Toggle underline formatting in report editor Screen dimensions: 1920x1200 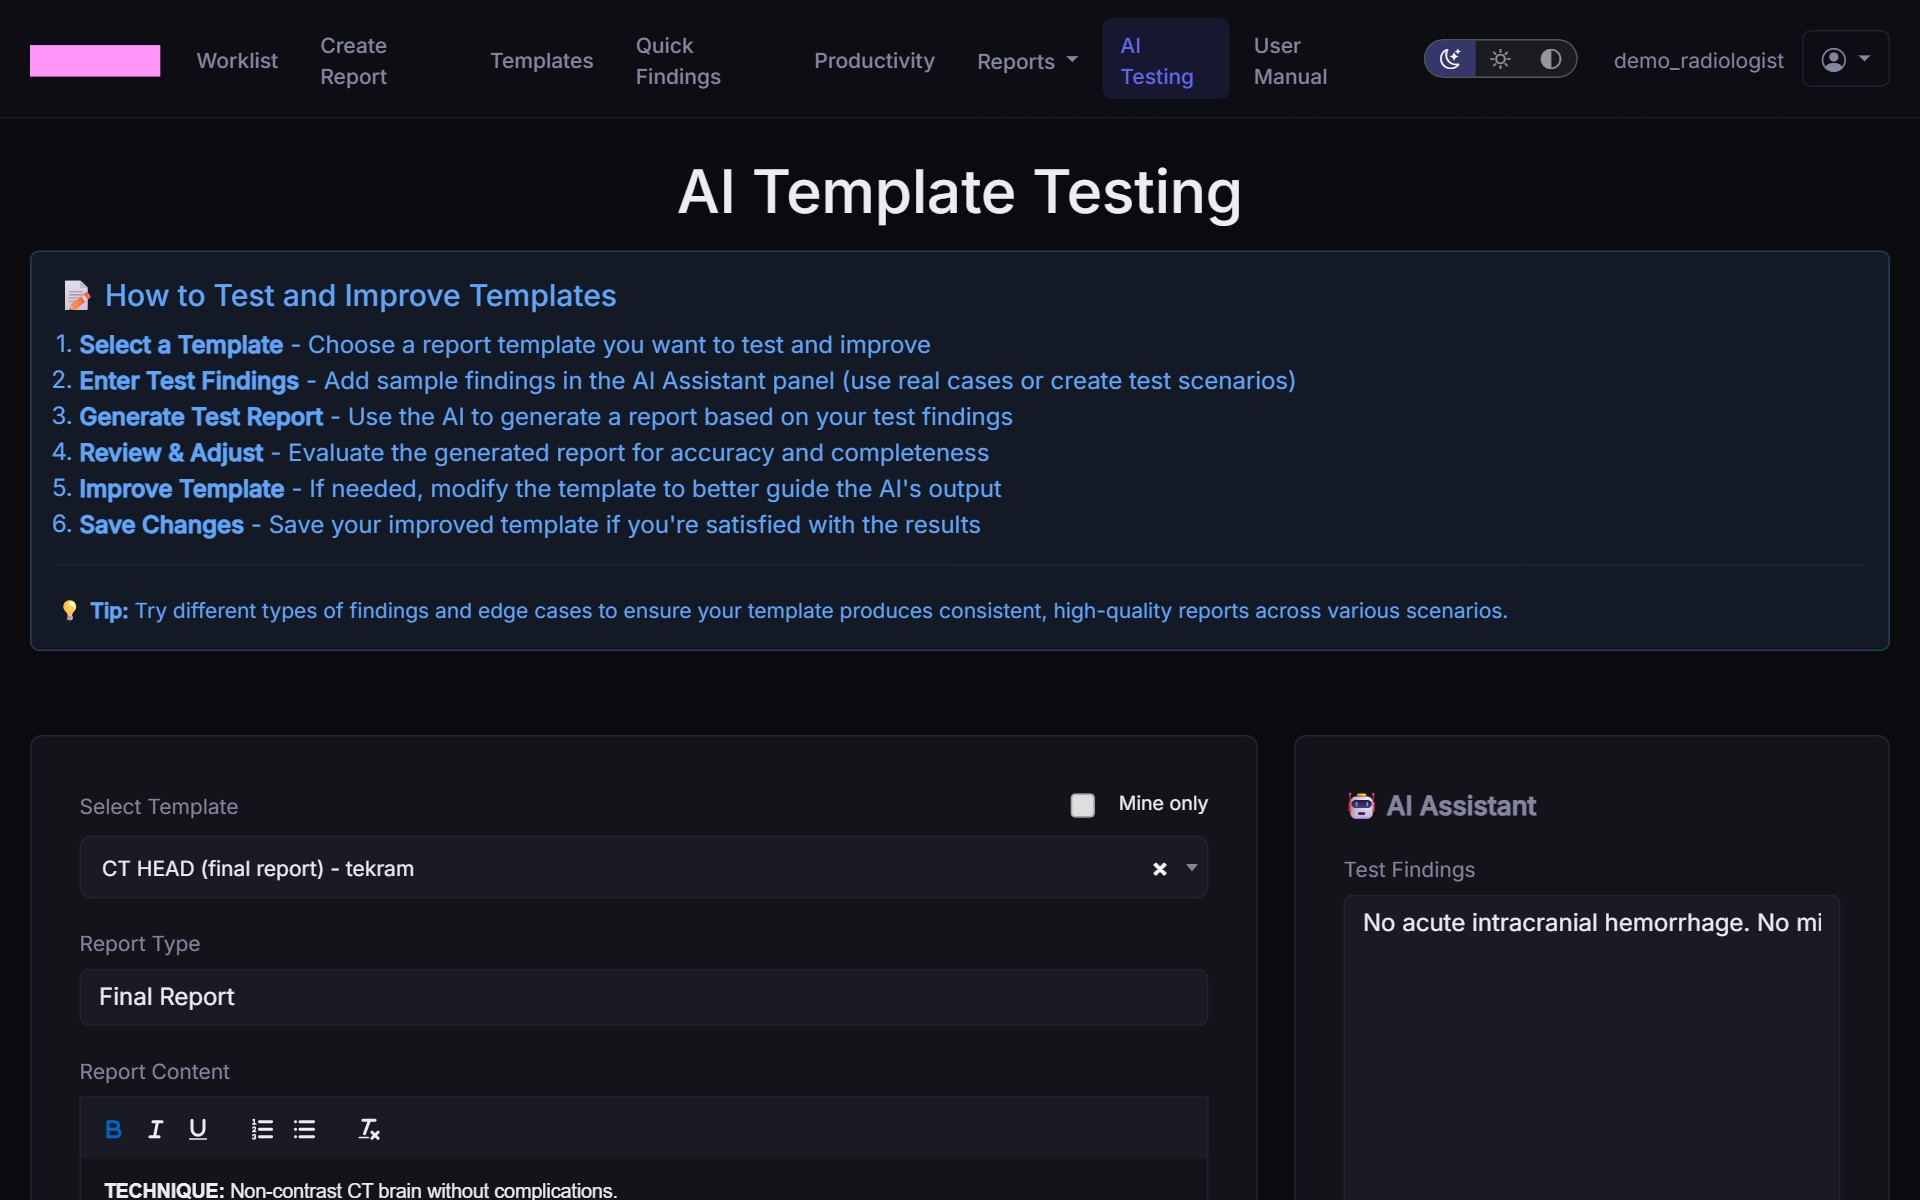click(198, 1129)
